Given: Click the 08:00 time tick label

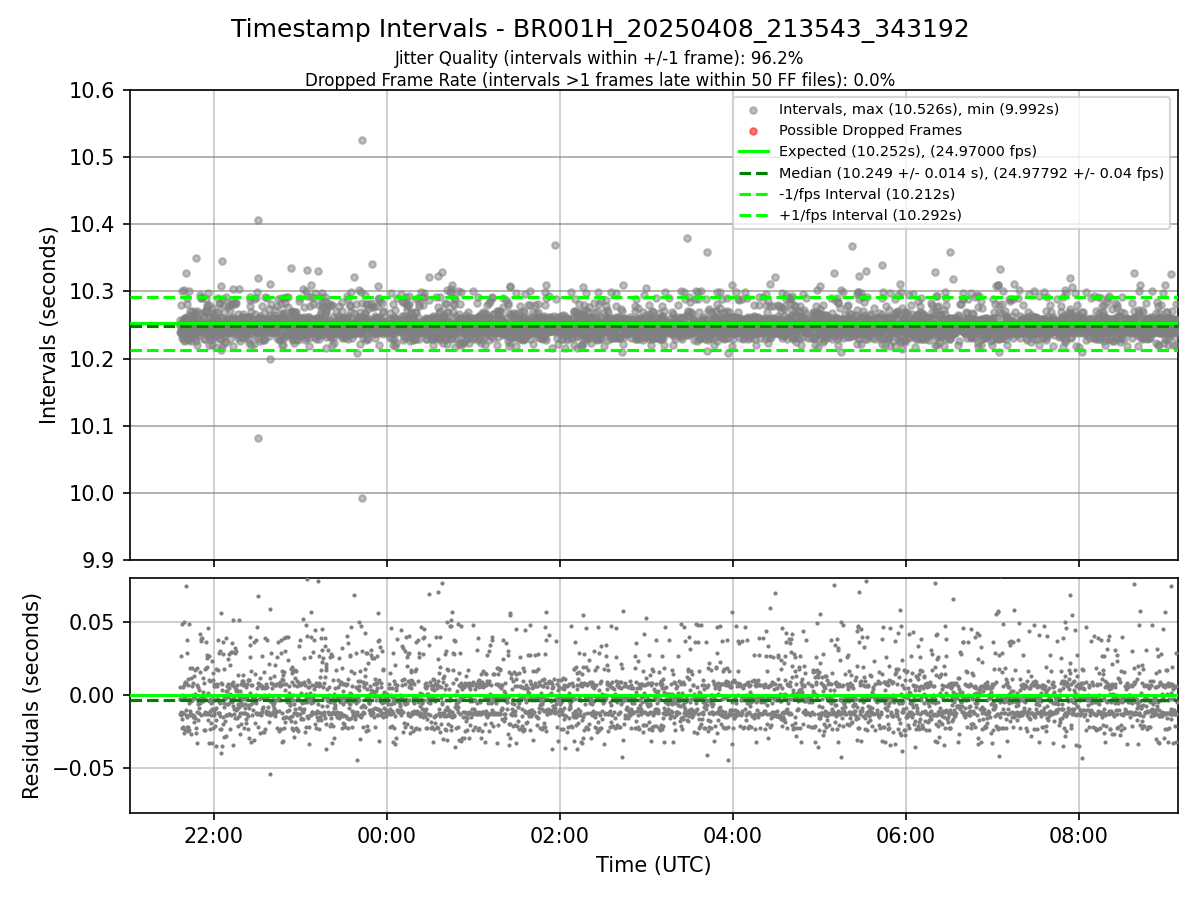Looking at the screenshot, I should [x=1079, y=834].
